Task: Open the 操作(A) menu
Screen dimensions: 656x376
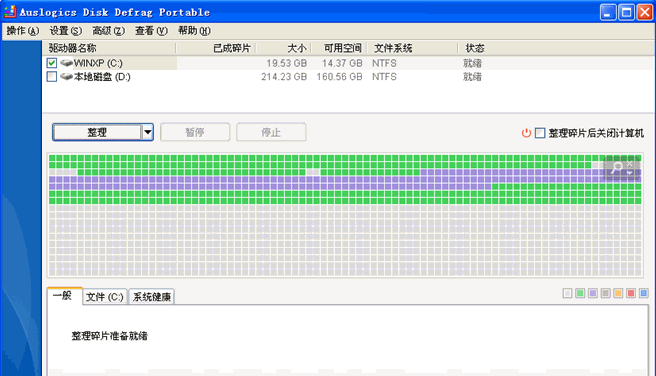Action: pyautogui.click(x=23, y=31)
